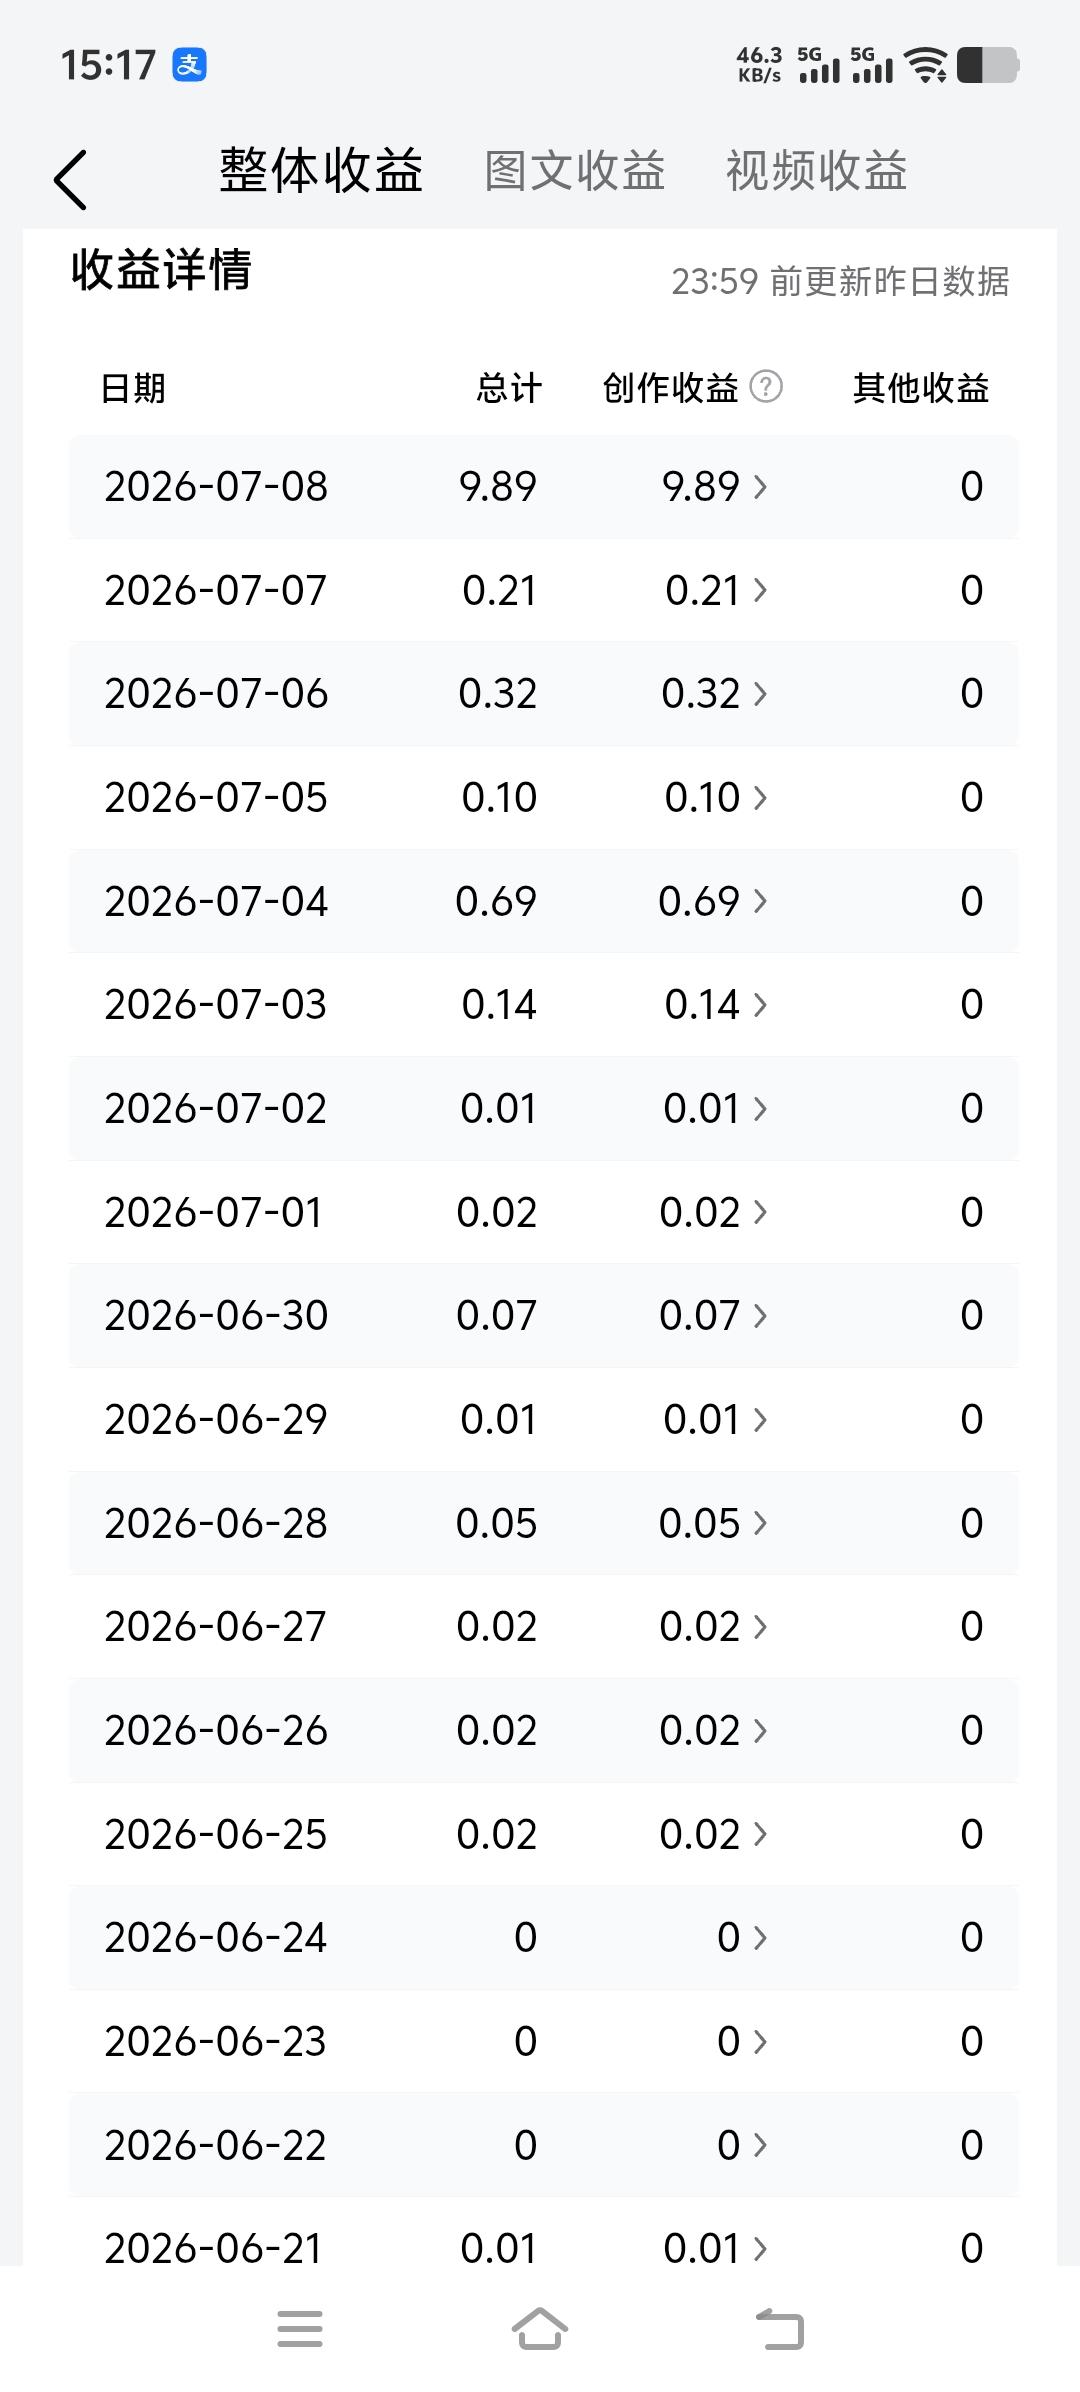
Task: Open 0.05 creation earnings for 2026-06-28
Action: pyautogui.click(x=713, y=1523)
